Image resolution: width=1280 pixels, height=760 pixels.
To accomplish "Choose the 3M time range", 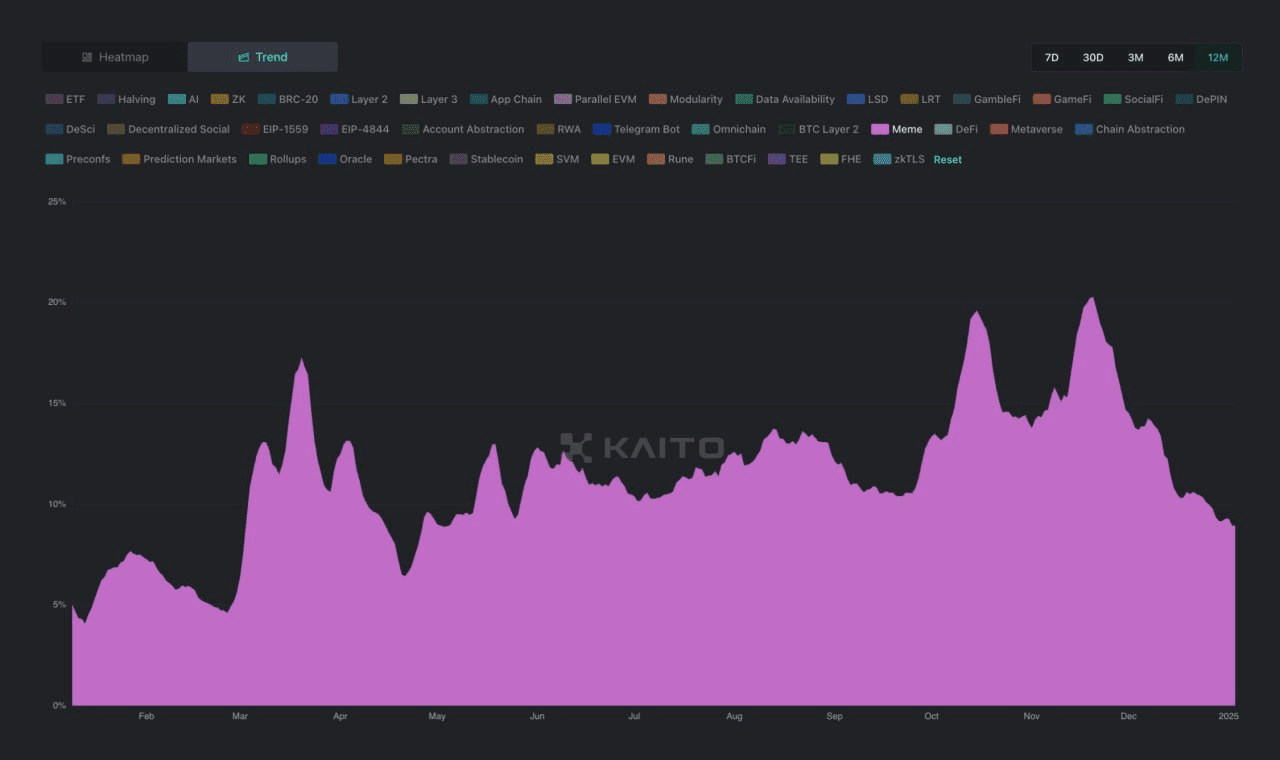I will [1136, 57].
